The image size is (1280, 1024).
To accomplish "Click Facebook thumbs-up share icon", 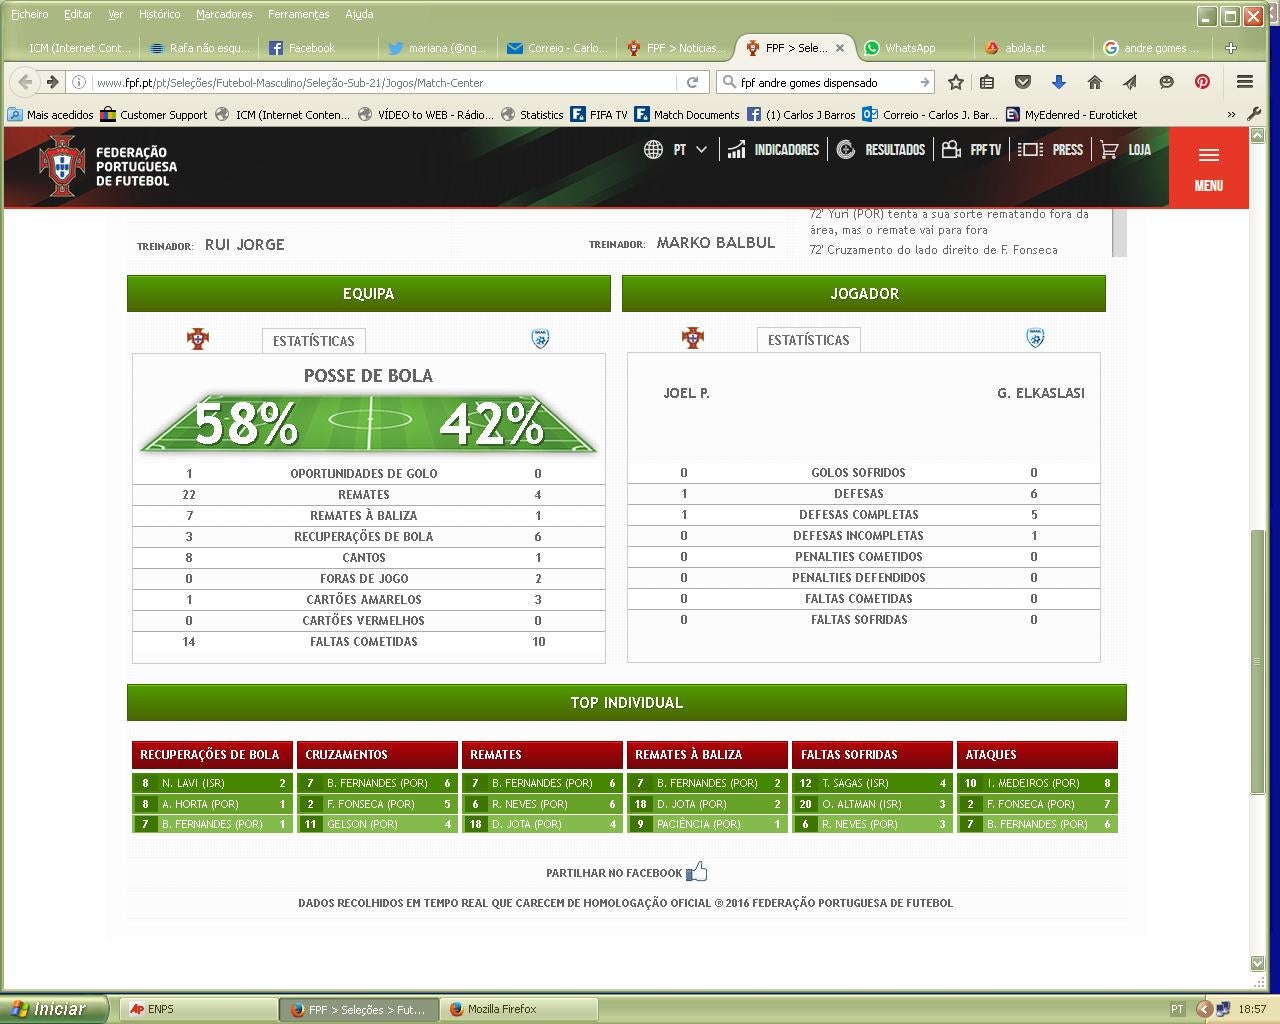I will (x=697, y=872).
